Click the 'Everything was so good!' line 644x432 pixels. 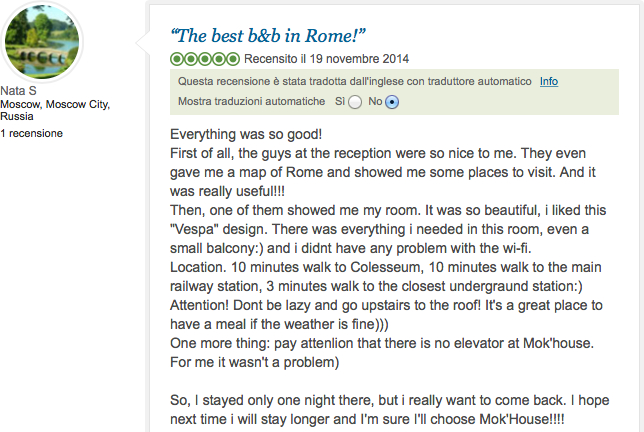[246, 134]
